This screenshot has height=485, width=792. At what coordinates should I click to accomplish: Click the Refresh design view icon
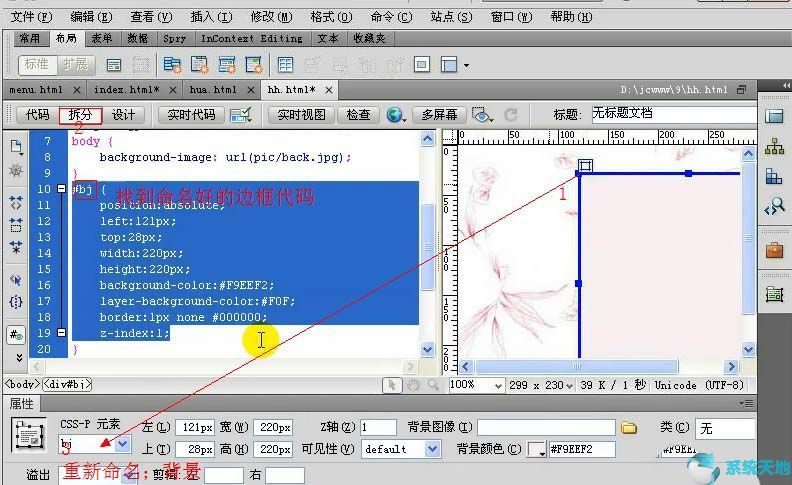tap(511, 115)
